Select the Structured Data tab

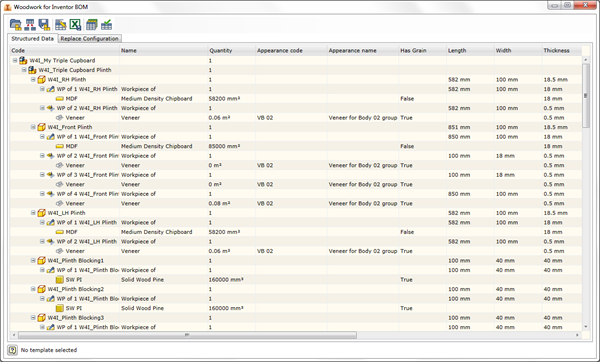coord(33,39)
